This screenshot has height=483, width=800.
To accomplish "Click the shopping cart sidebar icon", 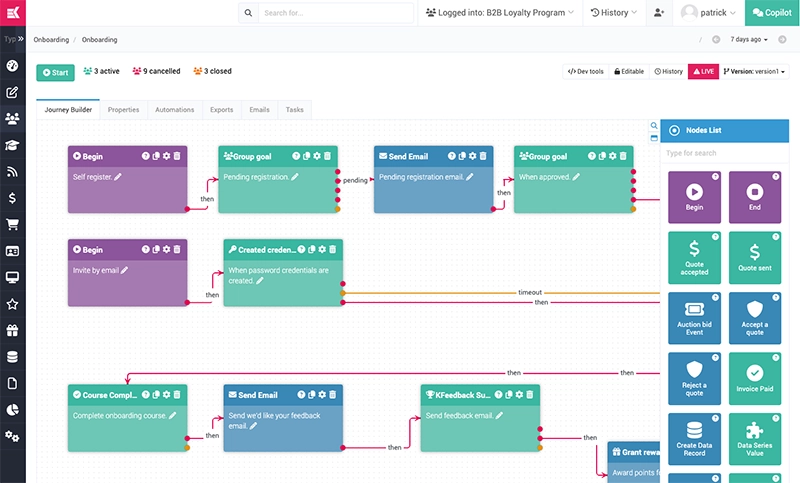I will 12,224.
